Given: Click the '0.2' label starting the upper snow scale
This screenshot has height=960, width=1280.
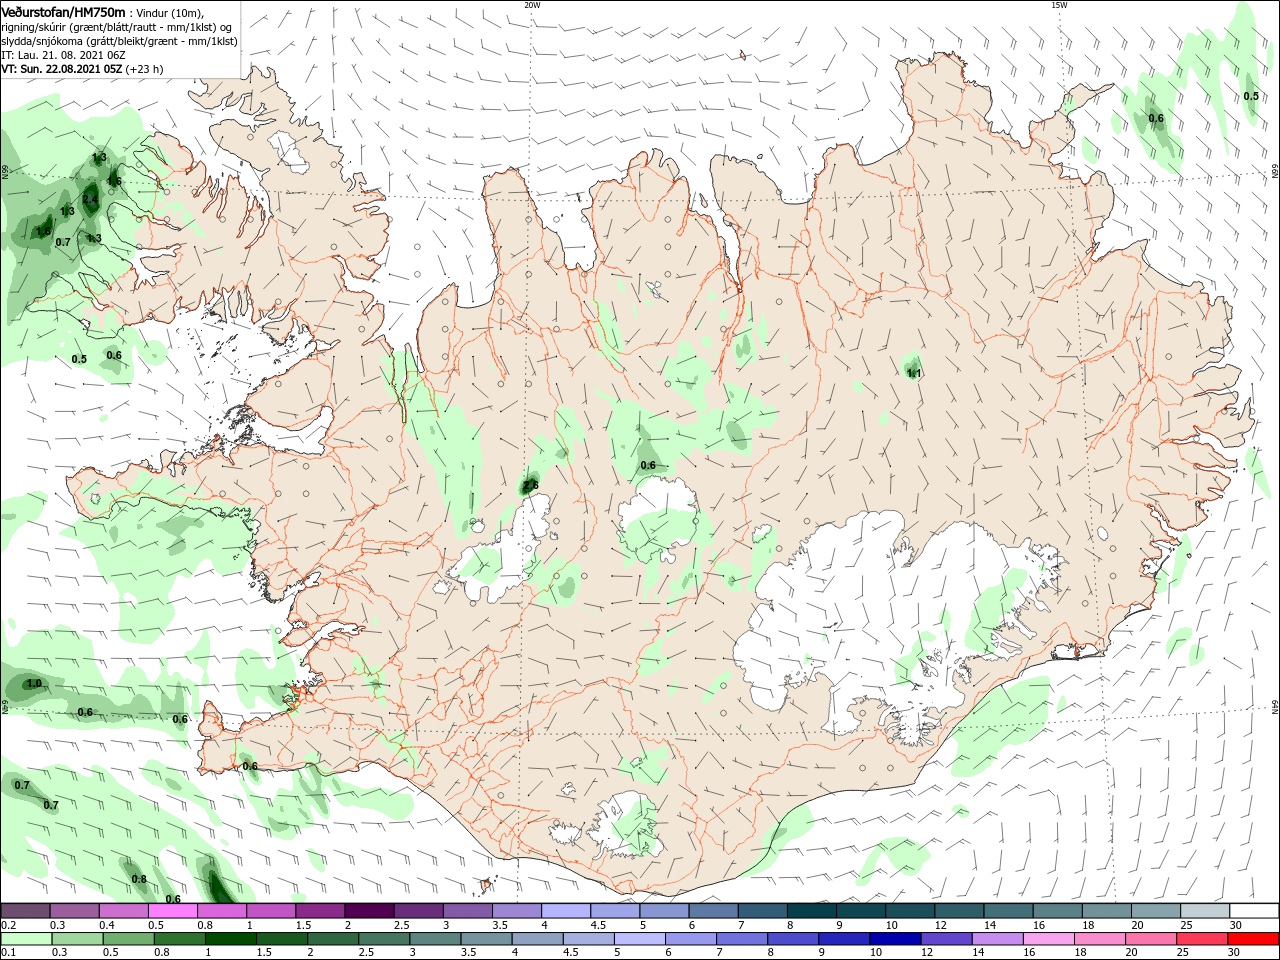Looking at the screenshot, I should point(8,925).
